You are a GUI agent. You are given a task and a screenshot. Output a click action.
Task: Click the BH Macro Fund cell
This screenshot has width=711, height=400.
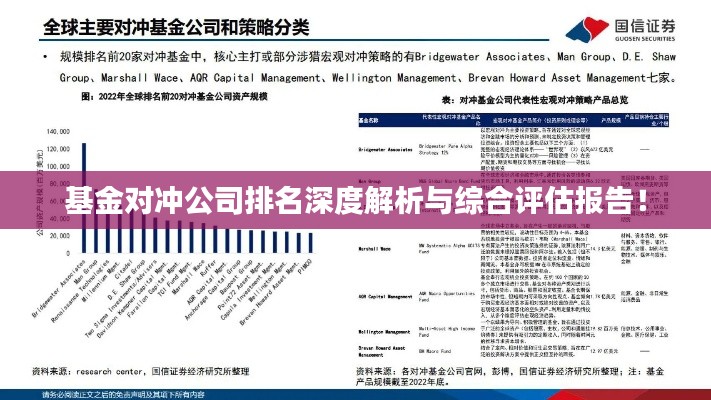(434, 351)
